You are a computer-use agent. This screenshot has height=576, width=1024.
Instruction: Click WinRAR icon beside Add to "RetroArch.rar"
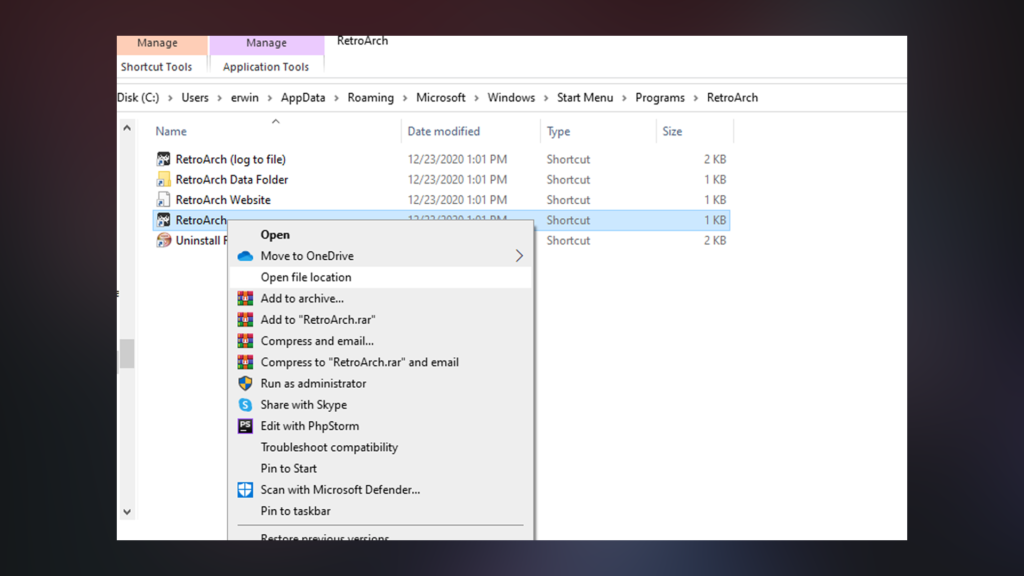[245, 320]
